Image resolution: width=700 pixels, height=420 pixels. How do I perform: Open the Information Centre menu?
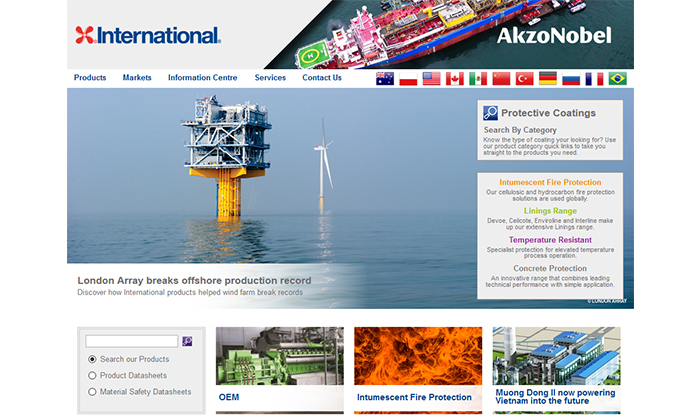pos(203,78)
